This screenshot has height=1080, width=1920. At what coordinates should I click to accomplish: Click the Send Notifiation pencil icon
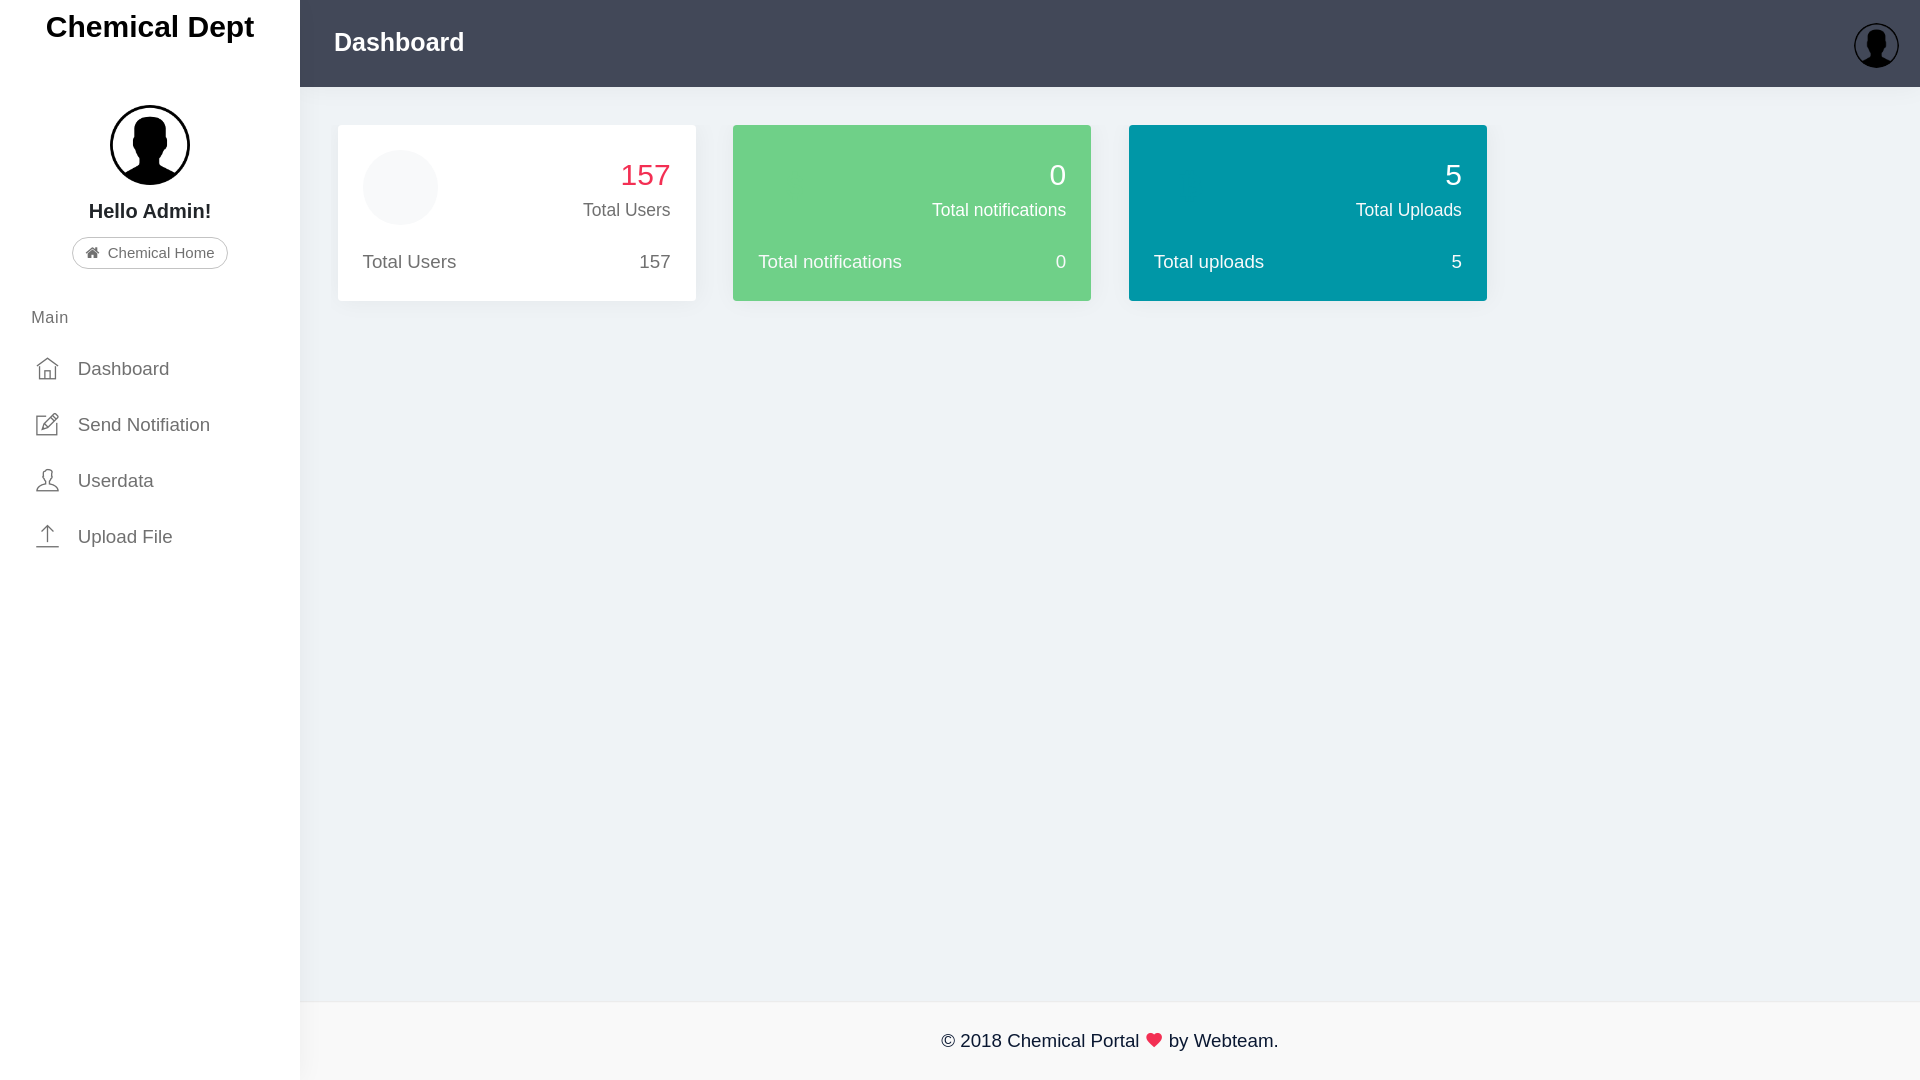(47, 425)
